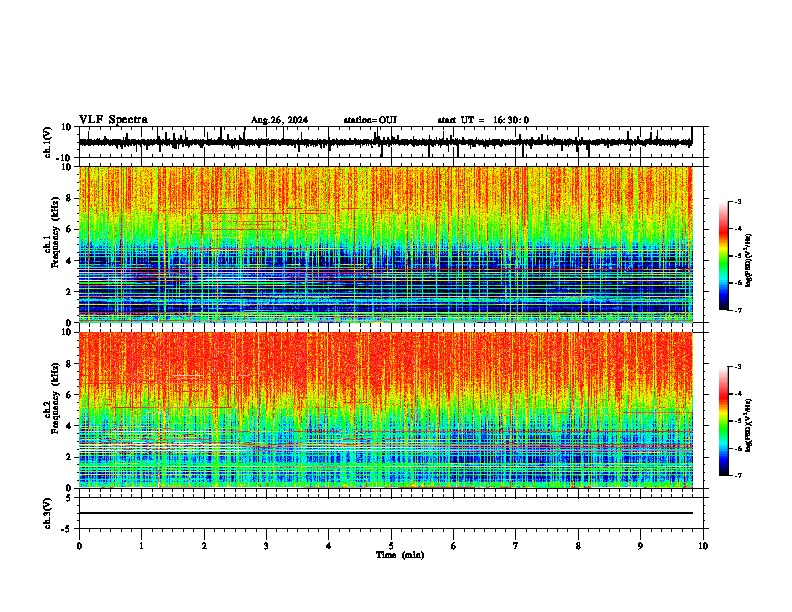792x612 pixels.
Task: Click the 'start UT = 16:30:0' label
Action: pyautogui.click(x=483, y=120)
